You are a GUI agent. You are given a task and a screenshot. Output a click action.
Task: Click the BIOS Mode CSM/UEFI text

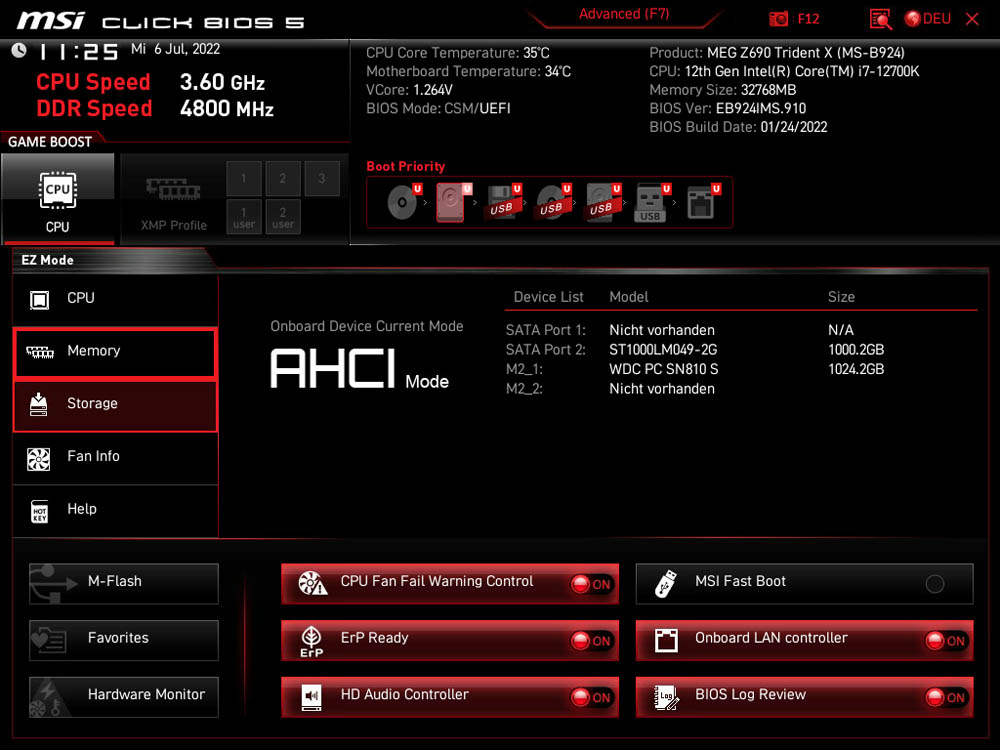pyautogui.click(x=438, y=108)
